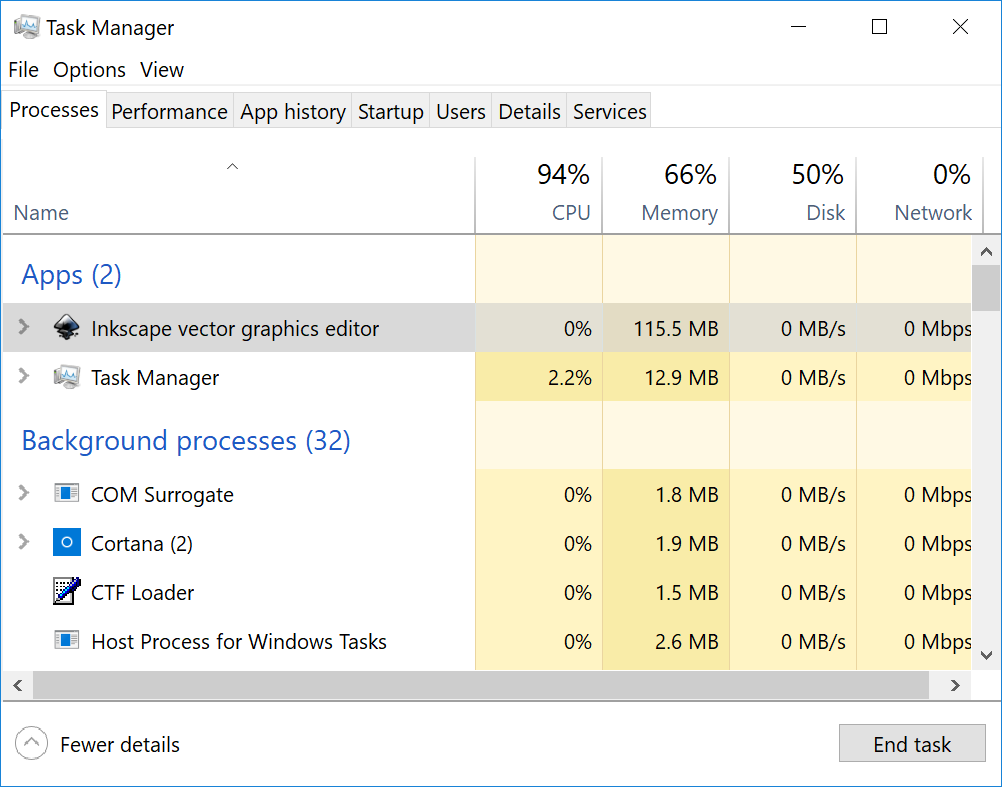Viewport: 1002px width, 787px height.
Task: Click the sort arrow above the Name column
Action: point(233,167)
